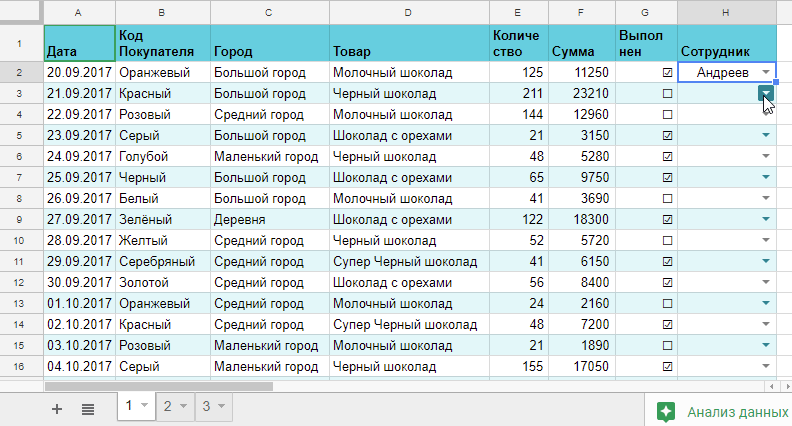The width and height of the screenshot is (792, 426).
Task: Uncheck the box in the 27.09.2017 row
Action: click(667, 219)
